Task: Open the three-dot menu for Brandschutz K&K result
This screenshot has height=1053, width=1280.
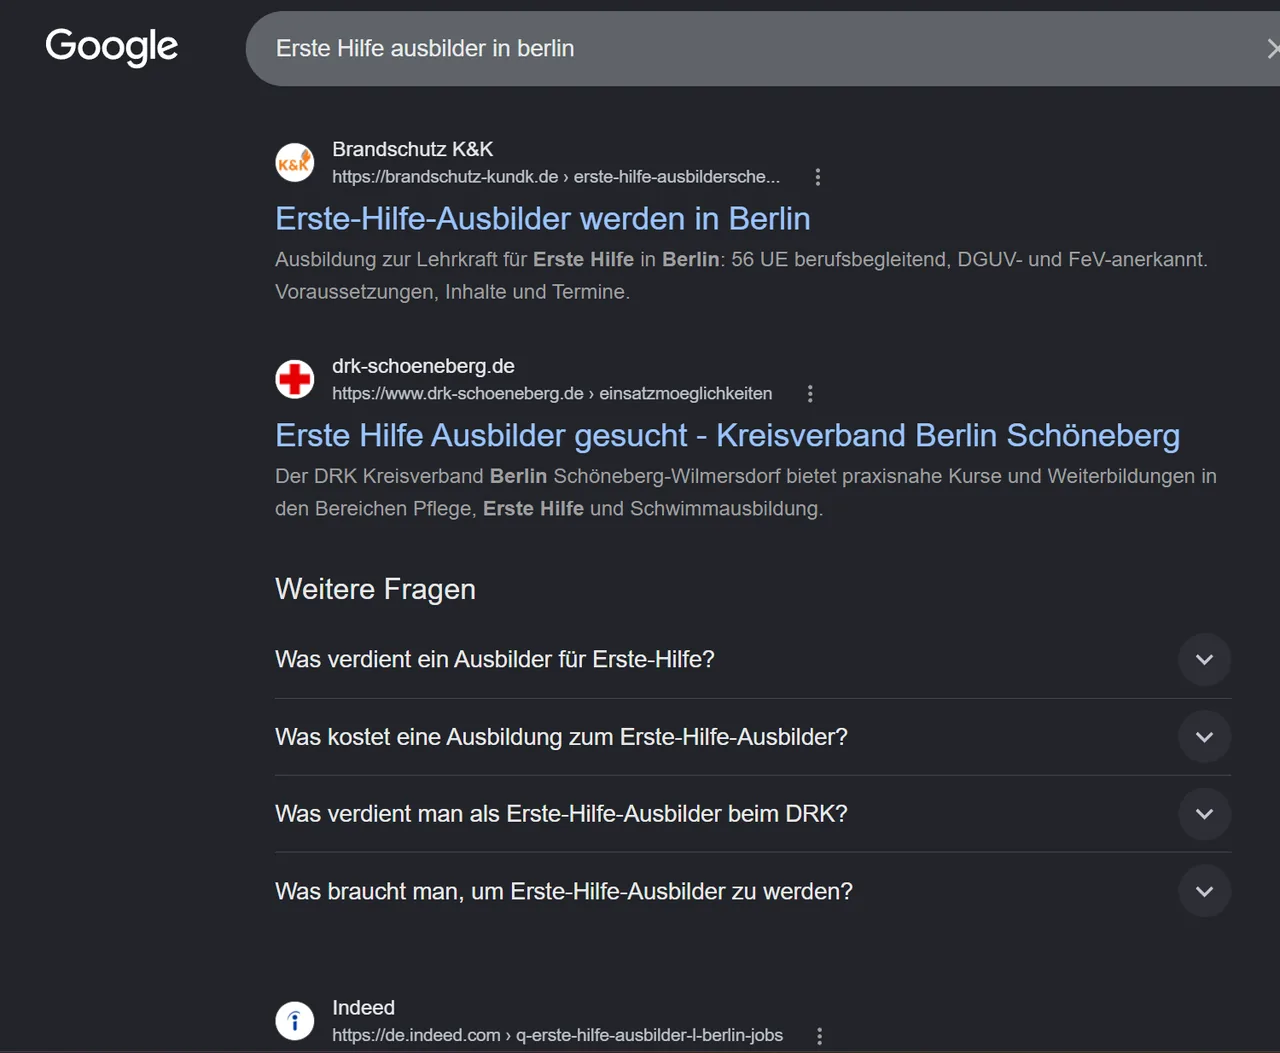Action: (x=818, y=177)
